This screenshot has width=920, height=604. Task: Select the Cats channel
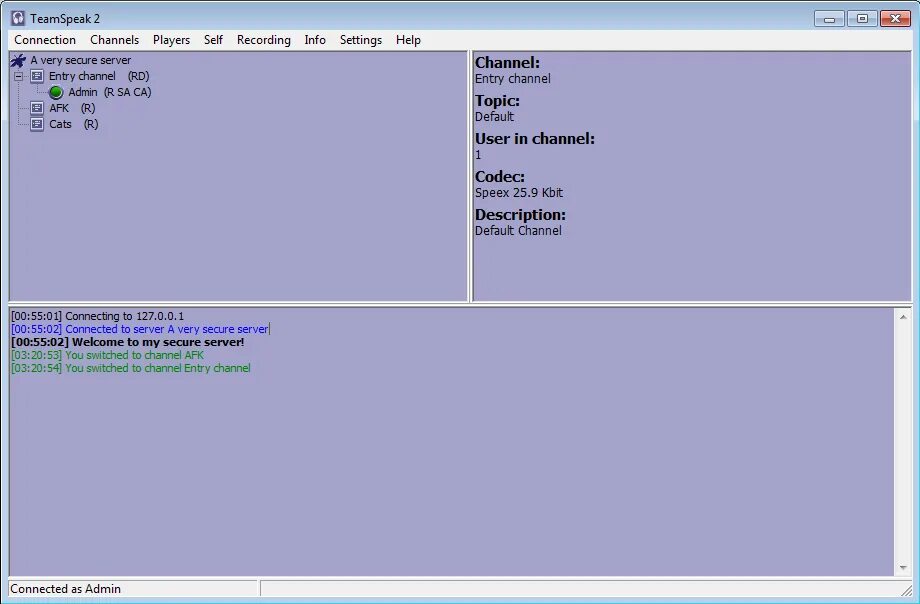pyautogui.click(x=73, y=124)
